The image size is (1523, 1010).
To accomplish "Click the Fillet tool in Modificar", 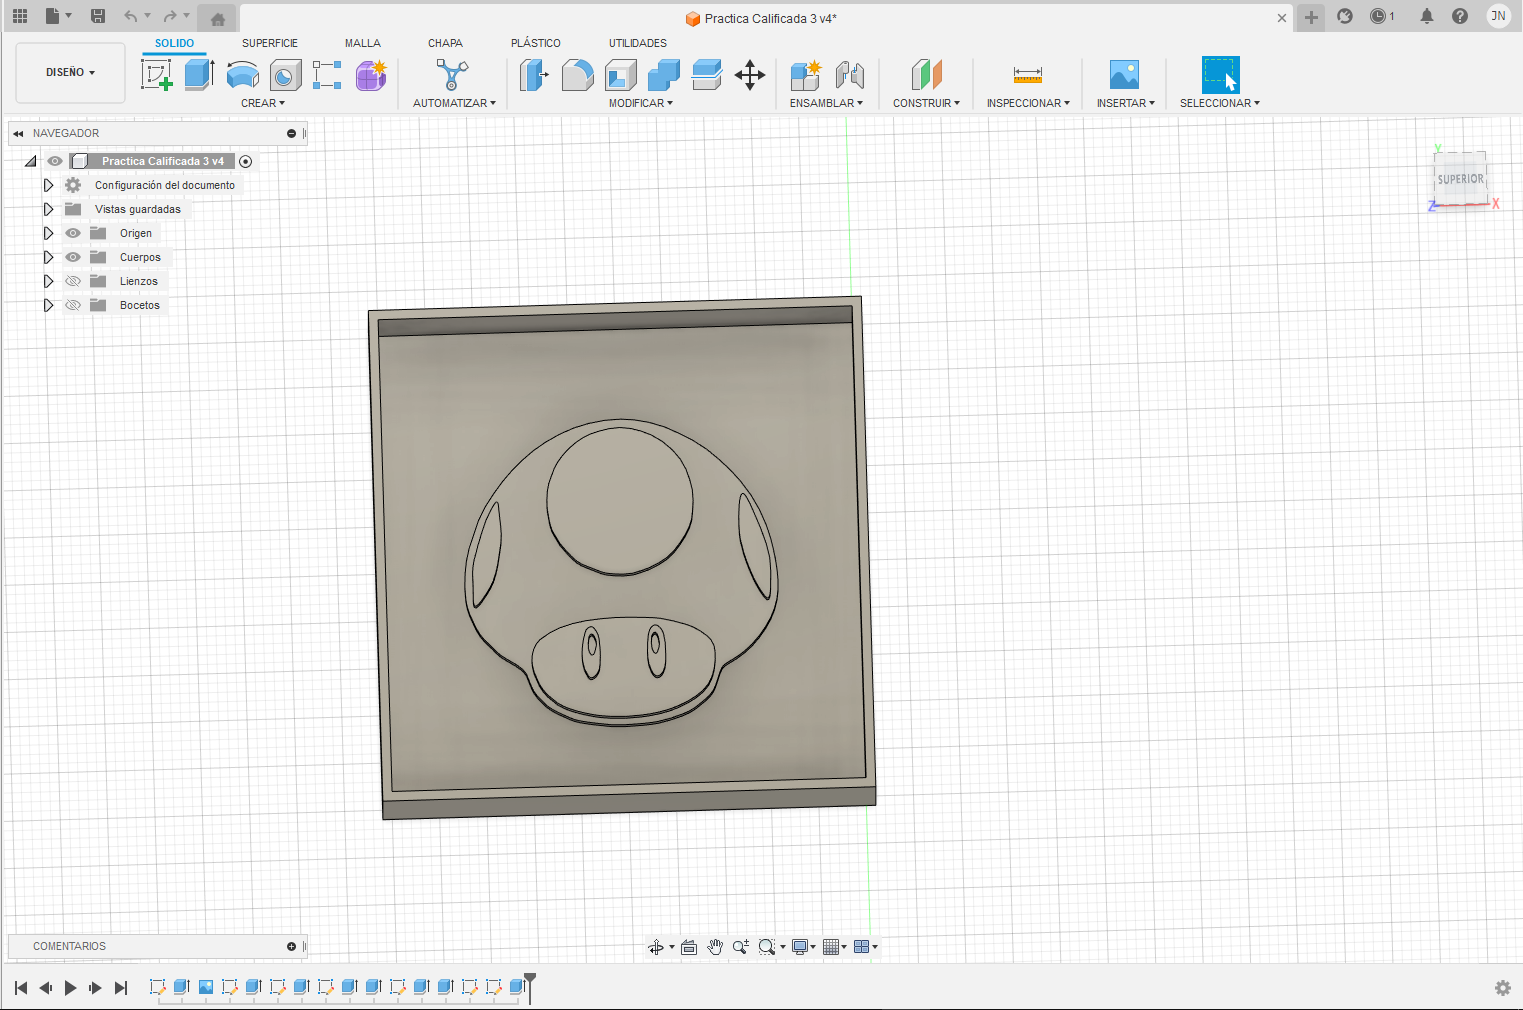I will [x=577, y=75].
